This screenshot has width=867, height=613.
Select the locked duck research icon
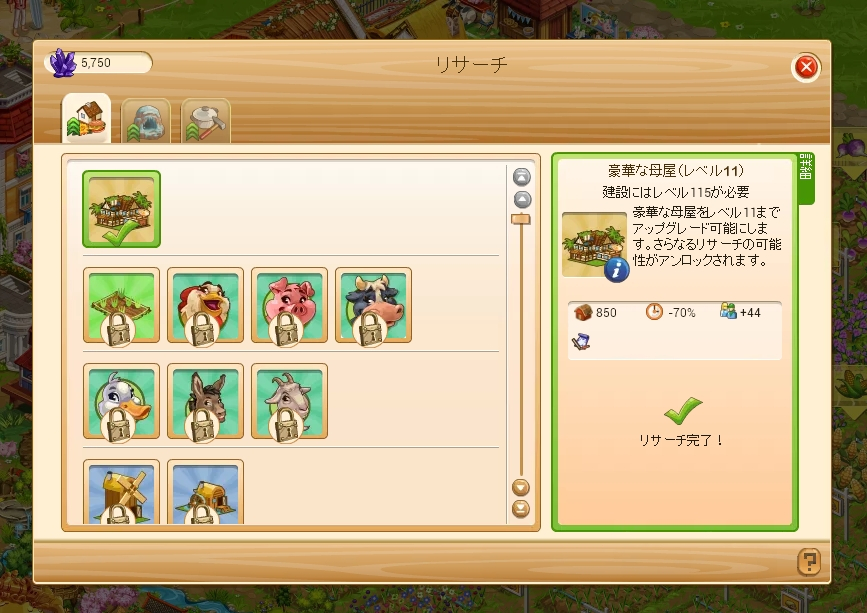pos(122,401)
